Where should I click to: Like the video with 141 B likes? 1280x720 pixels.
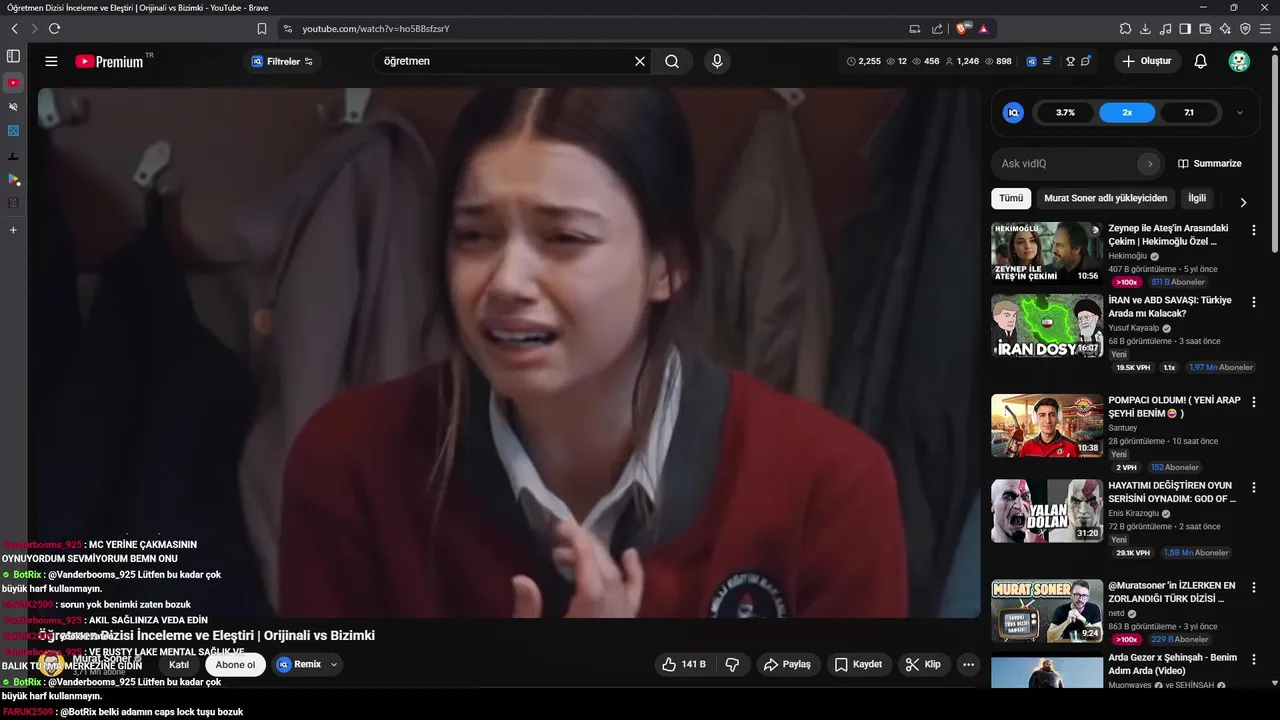coord(684,664)
